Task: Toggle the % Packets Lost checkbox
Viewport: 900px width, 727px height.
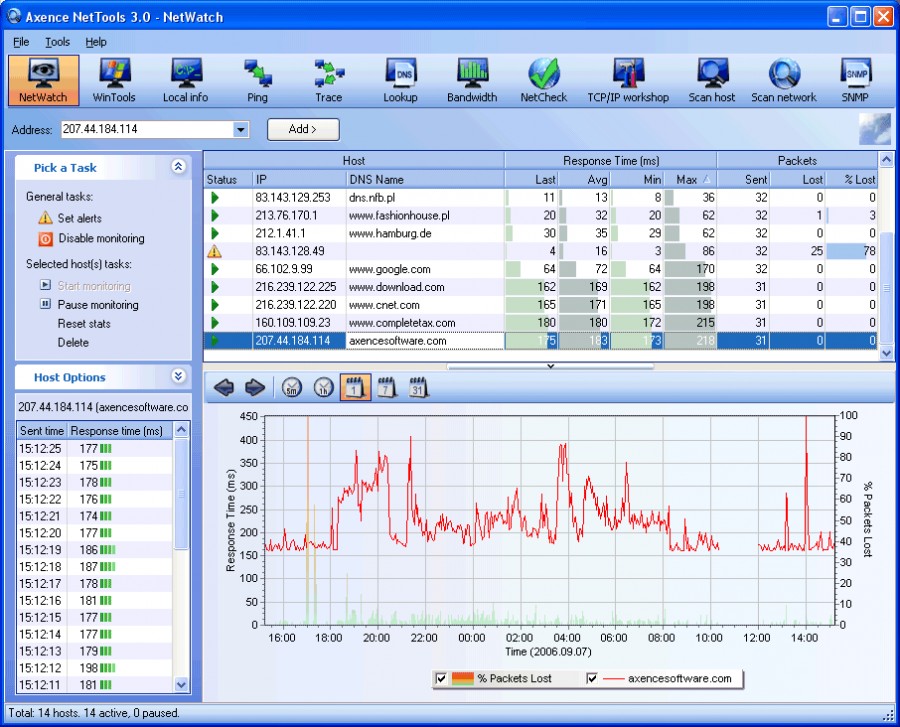Action: tap(441, 679)
